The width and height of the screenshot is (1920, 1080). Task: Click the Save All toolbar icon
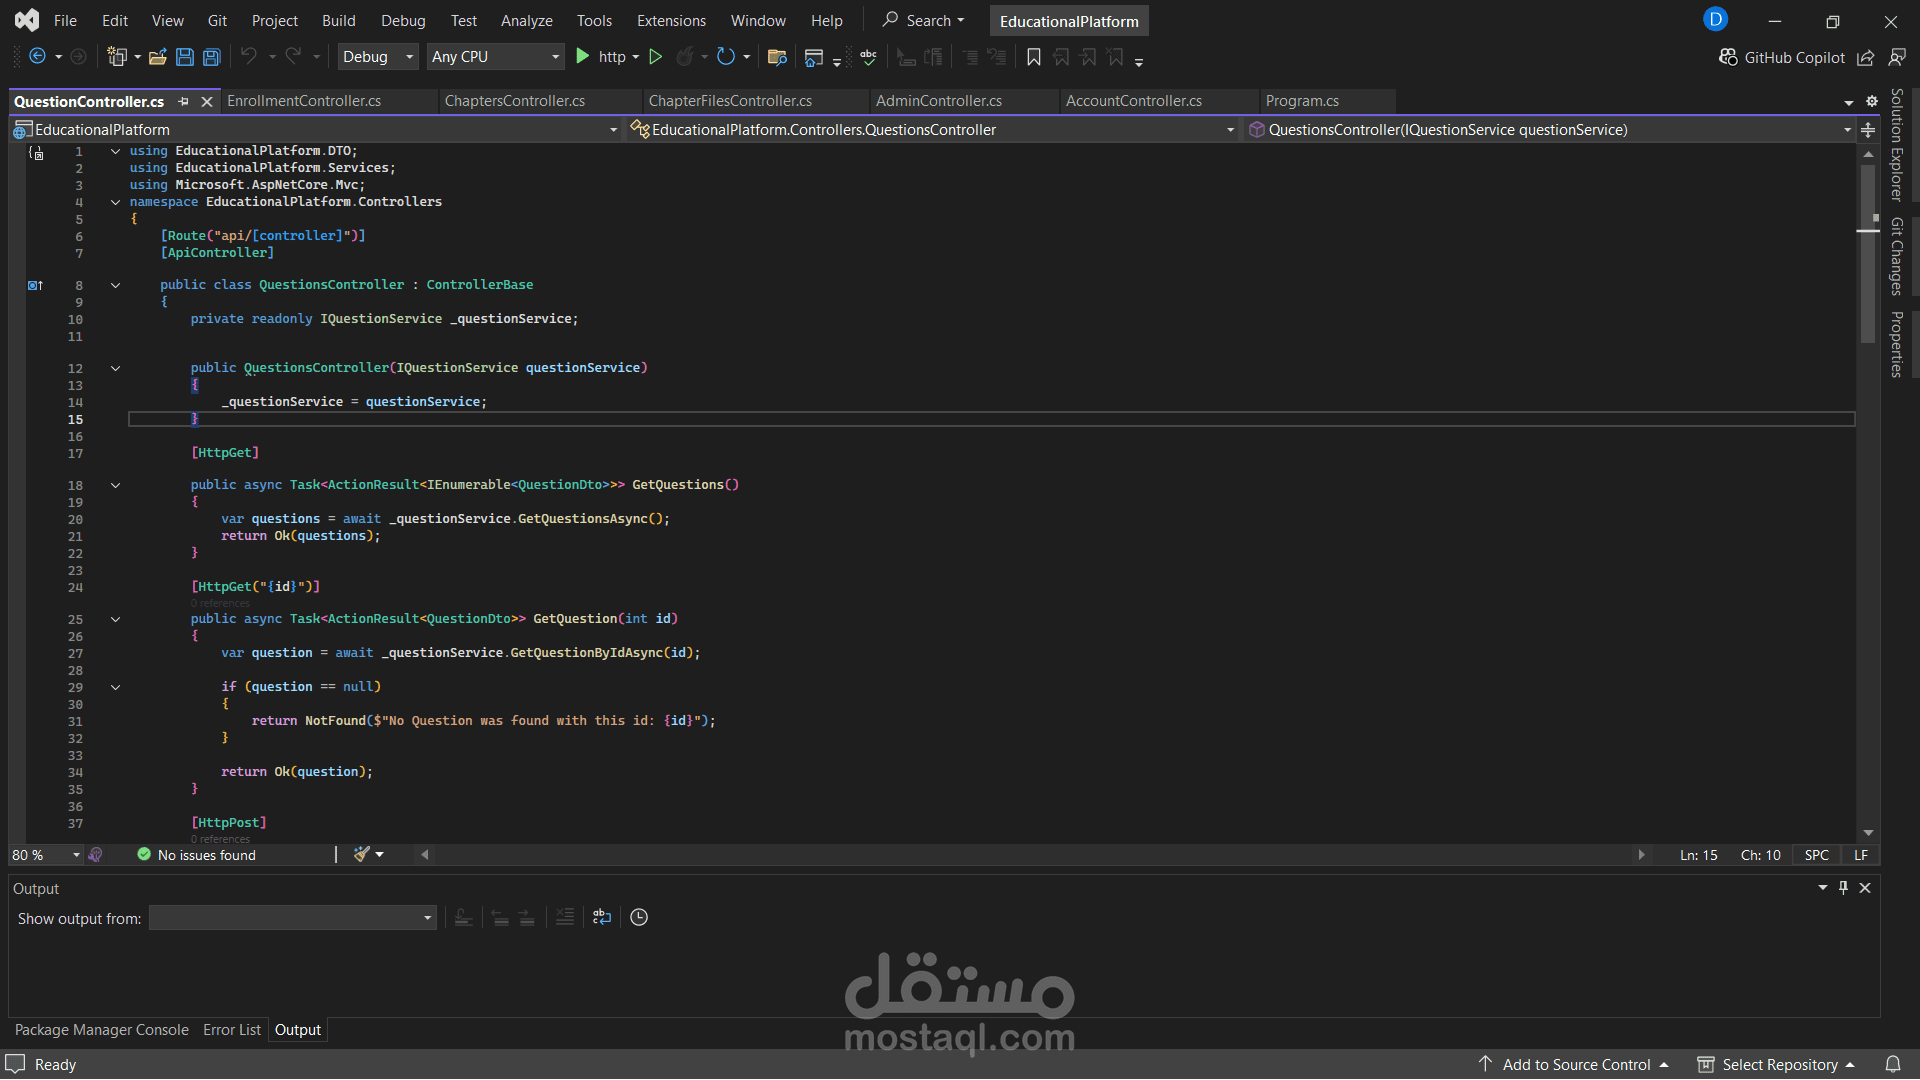[x=212, y=57]
